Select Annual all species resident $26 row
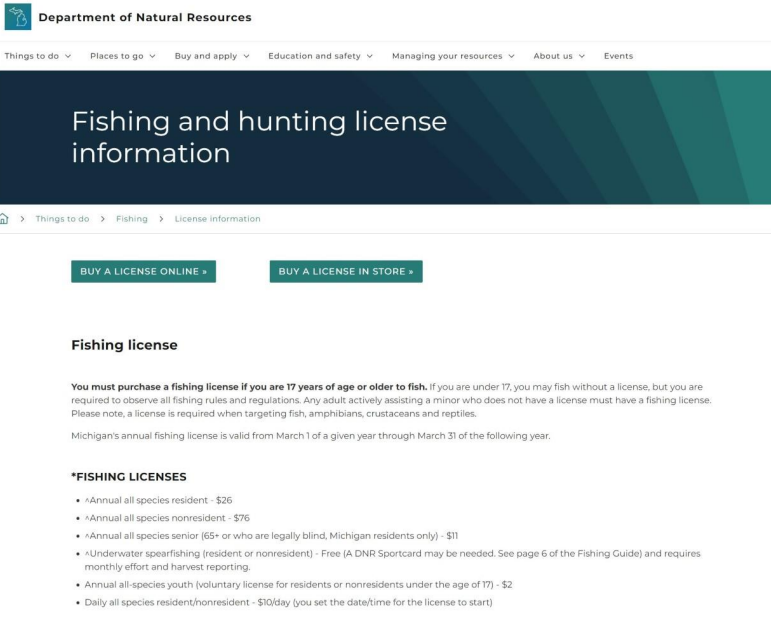Image resolution: width=771 pixels, height=644 pixels. [x=158, y=500]
